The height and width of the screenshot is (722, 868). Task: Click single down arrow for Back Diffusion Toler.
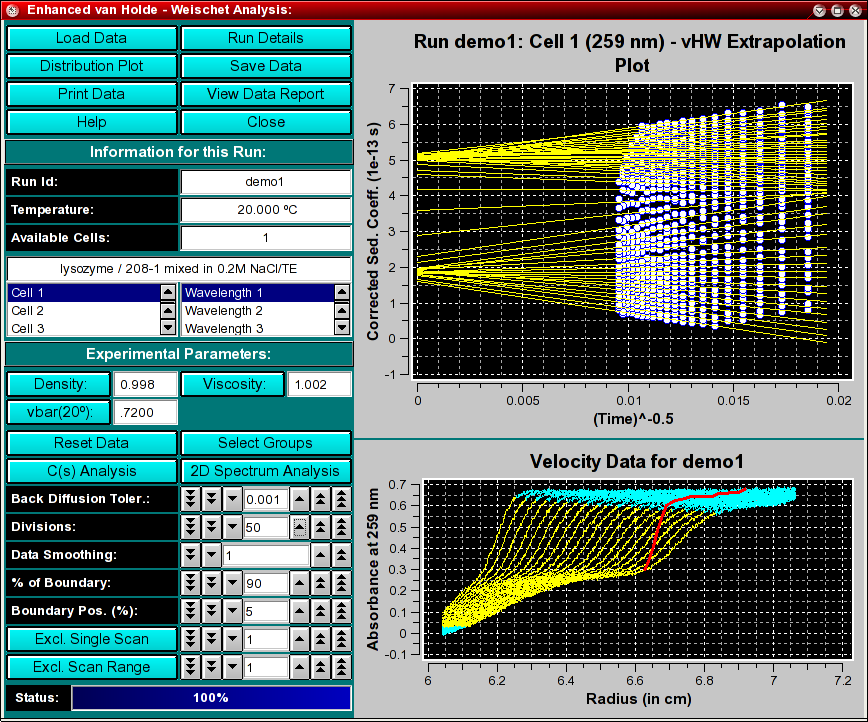point(232,499)
